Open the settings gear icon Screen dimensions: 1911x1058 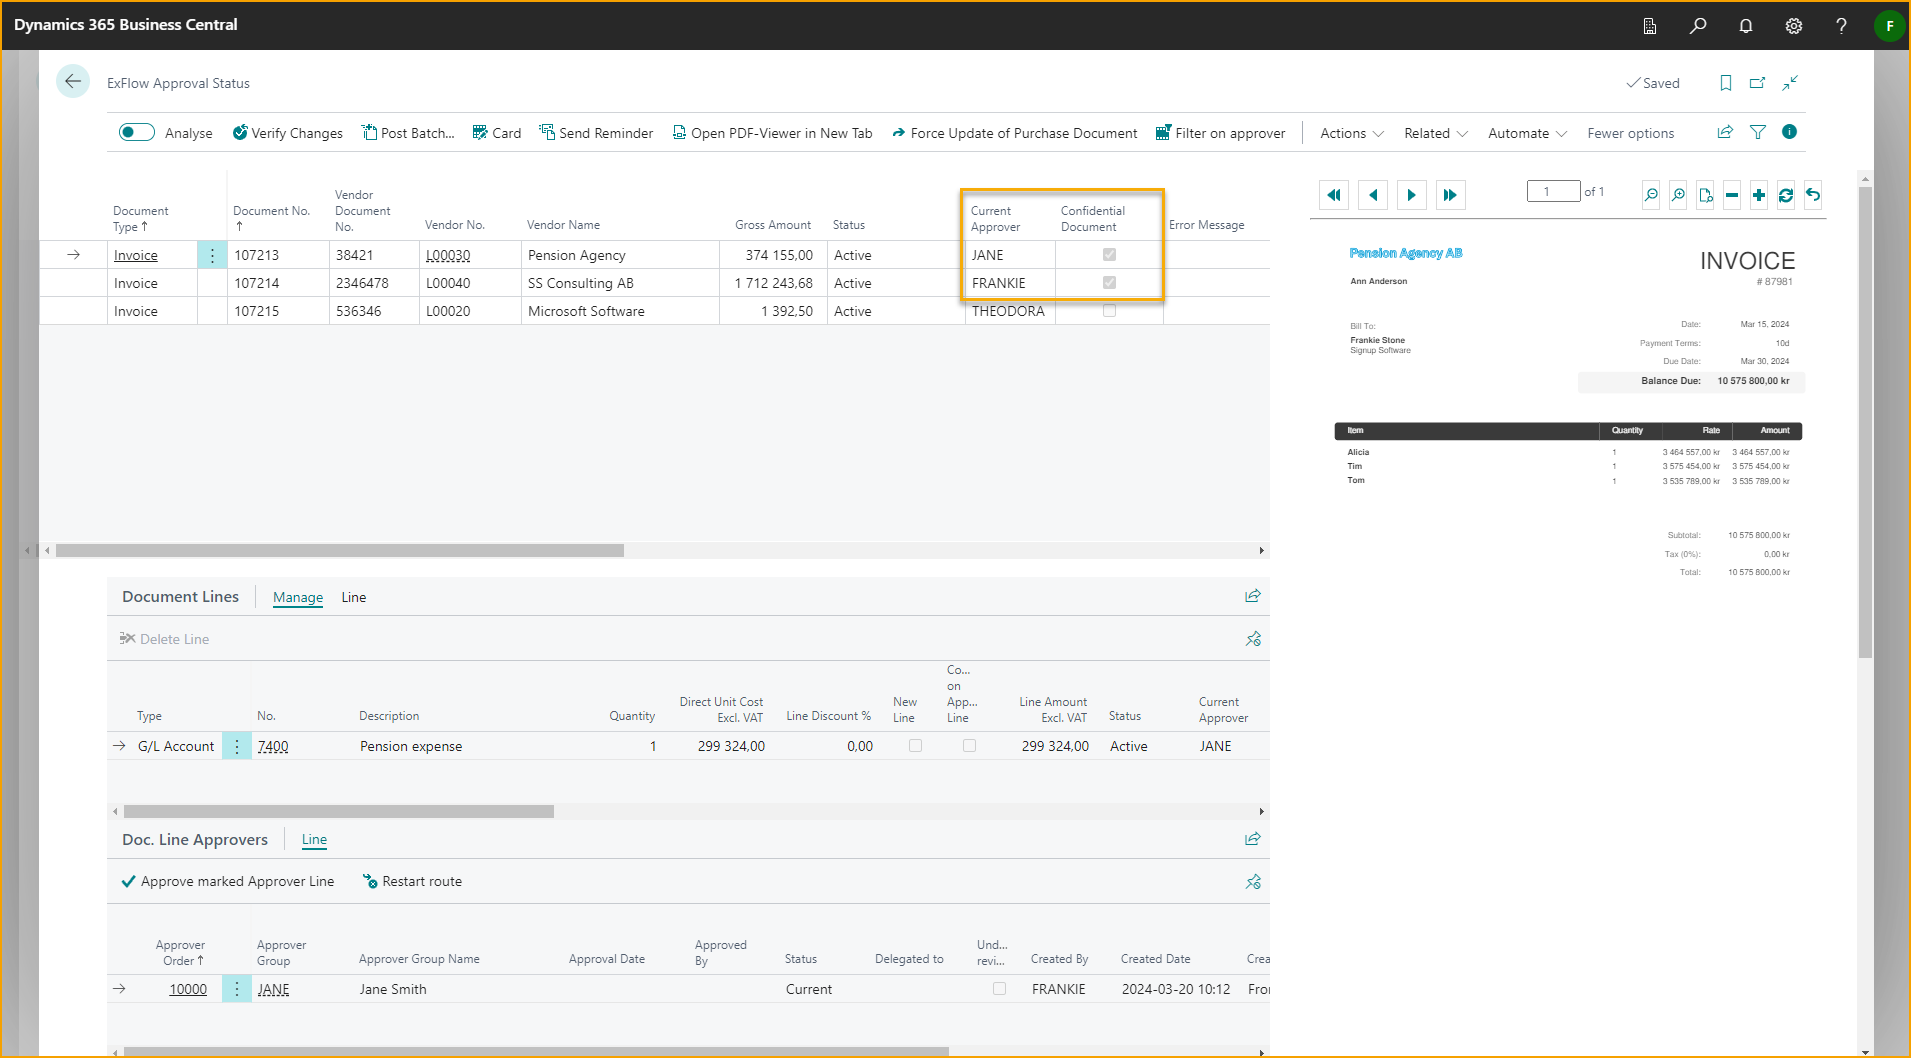[x=1794, y=25]
